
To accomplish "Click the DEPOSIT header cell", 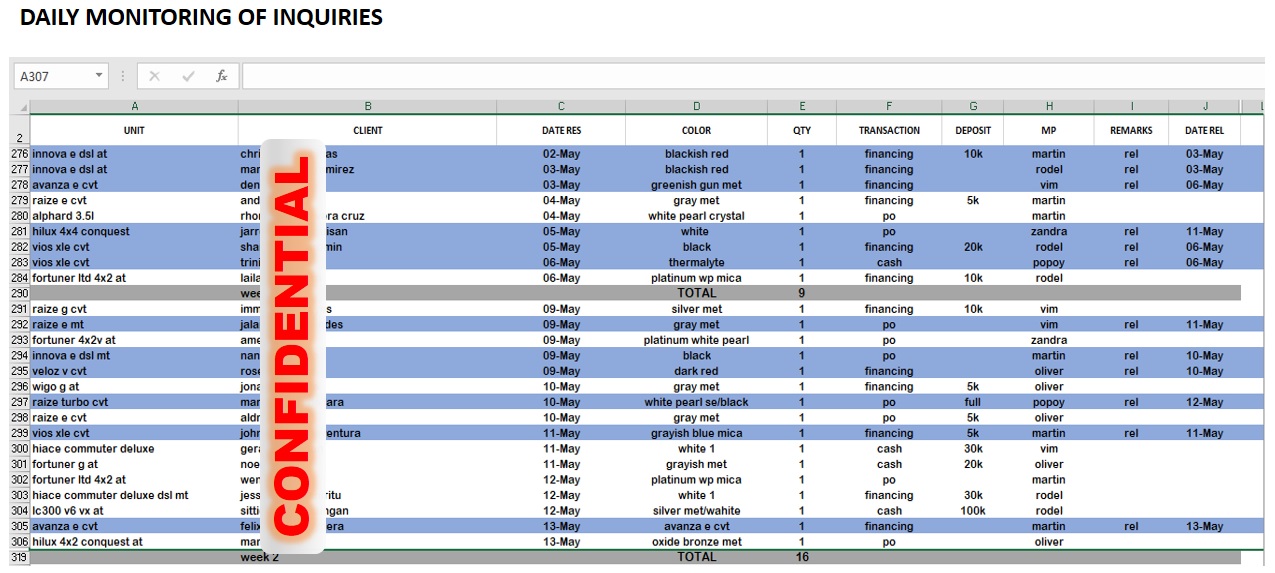I will coord(973,130).
